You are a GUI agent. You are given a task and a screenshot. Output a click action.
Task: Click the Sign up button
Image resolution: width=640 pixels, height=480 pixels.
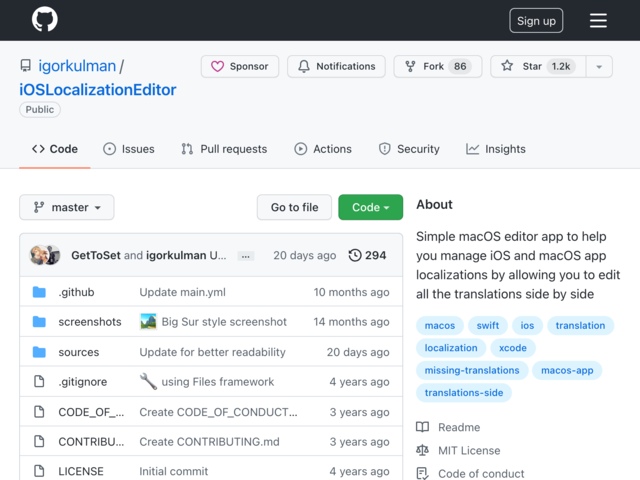tap(536, 21)
